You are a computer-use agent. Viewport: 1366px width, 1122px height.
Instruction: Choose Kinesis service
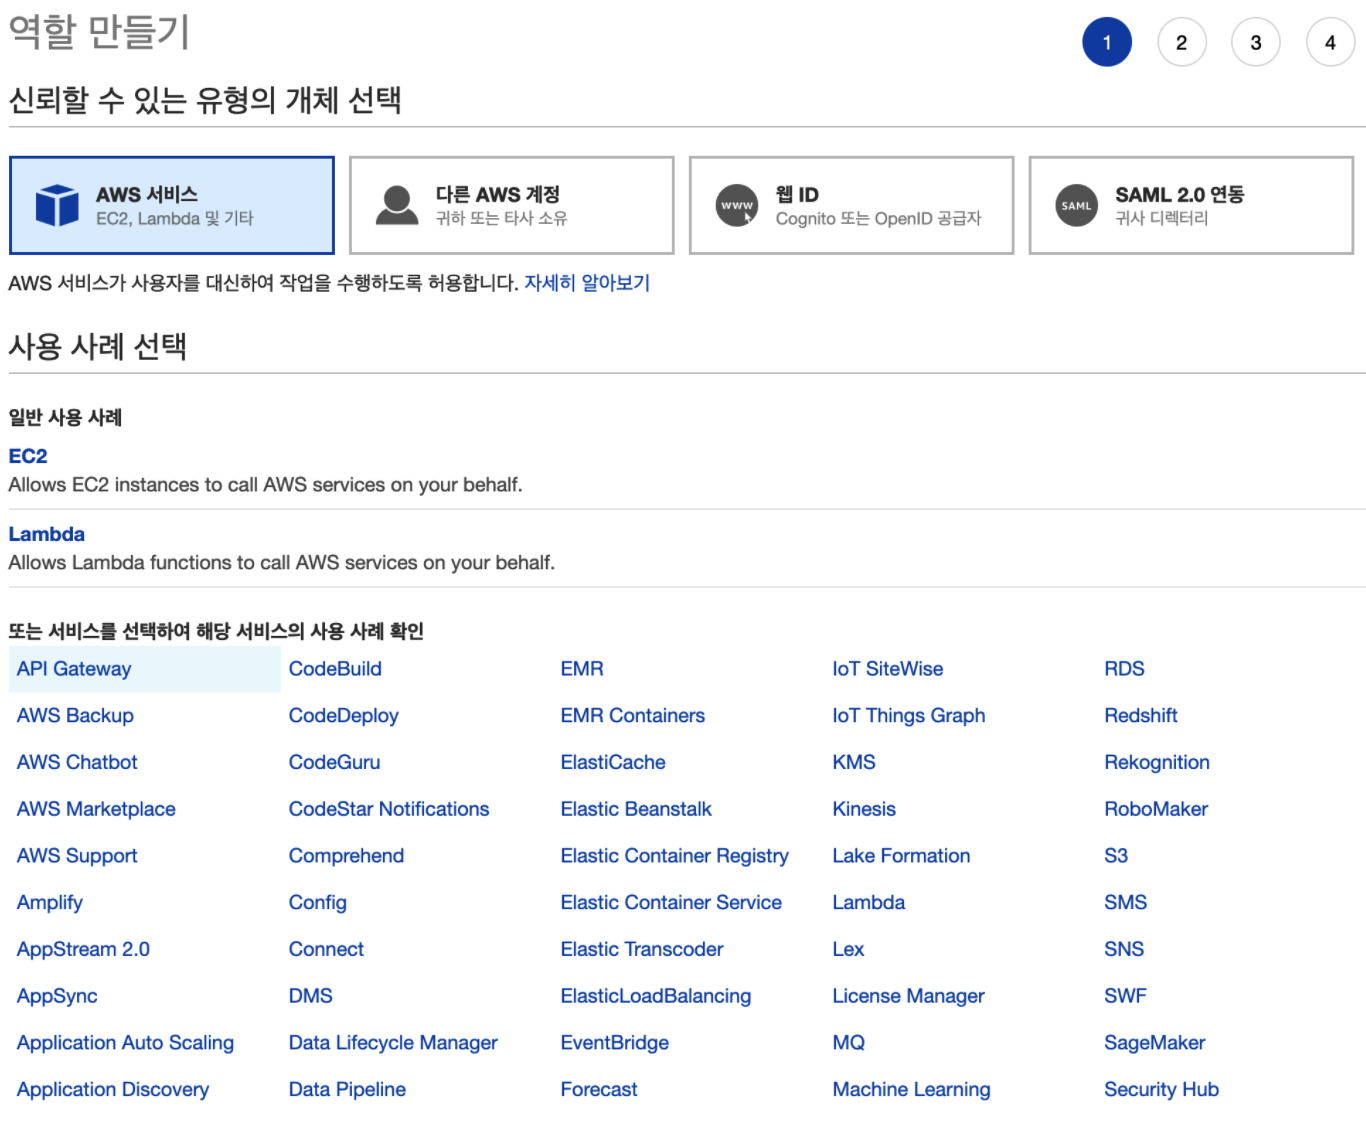click(x=864, y=809)
